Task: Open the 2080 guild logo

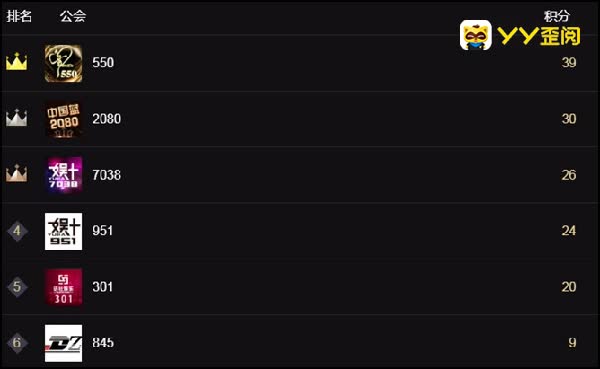Action: tap(64, 119)
